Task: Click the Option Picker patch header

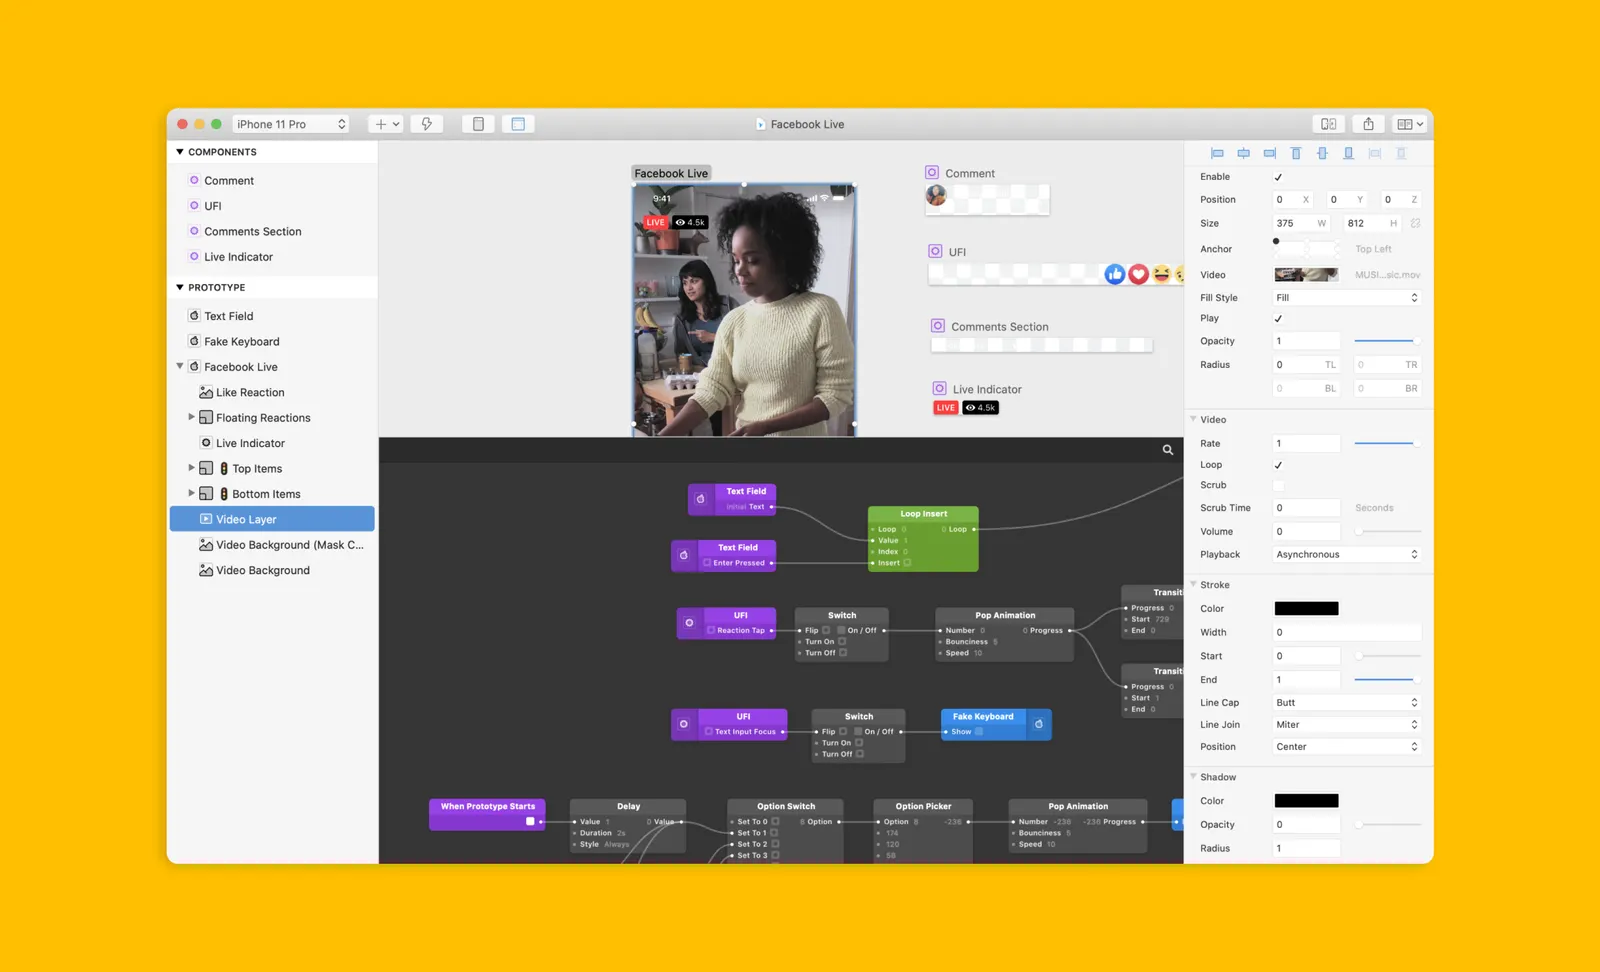Action: coord(923,806)
